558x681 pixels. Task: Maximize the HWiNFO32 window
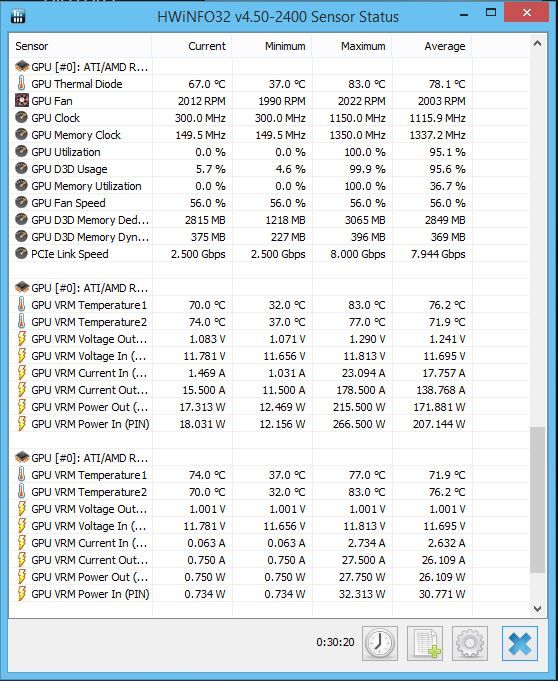point(491,13)
